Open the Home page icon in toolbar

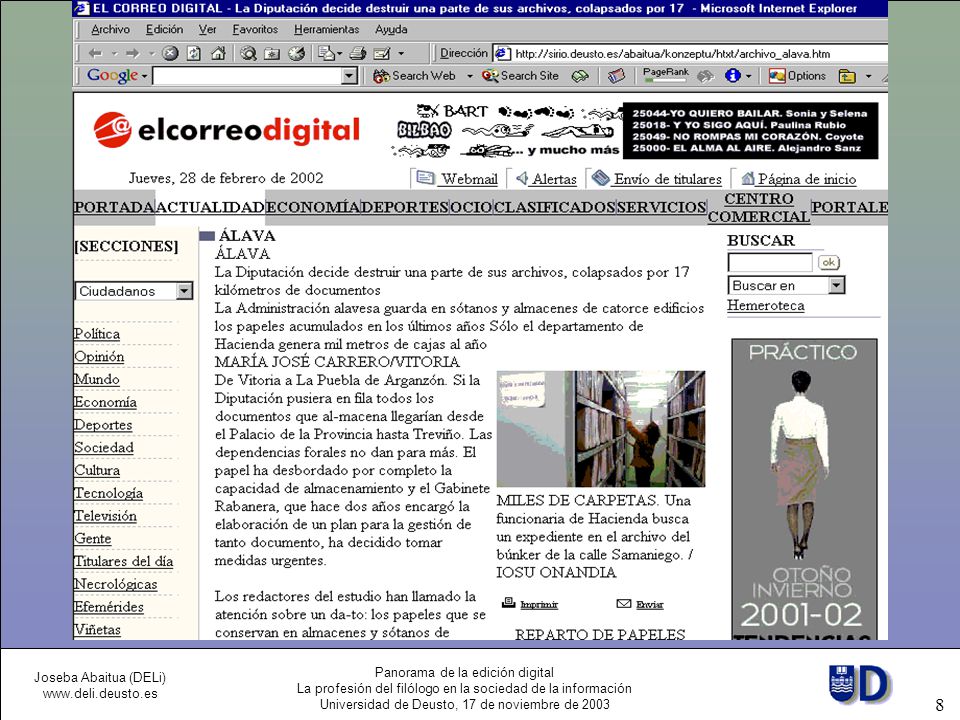pyautogui.click(x=218, y=53)
